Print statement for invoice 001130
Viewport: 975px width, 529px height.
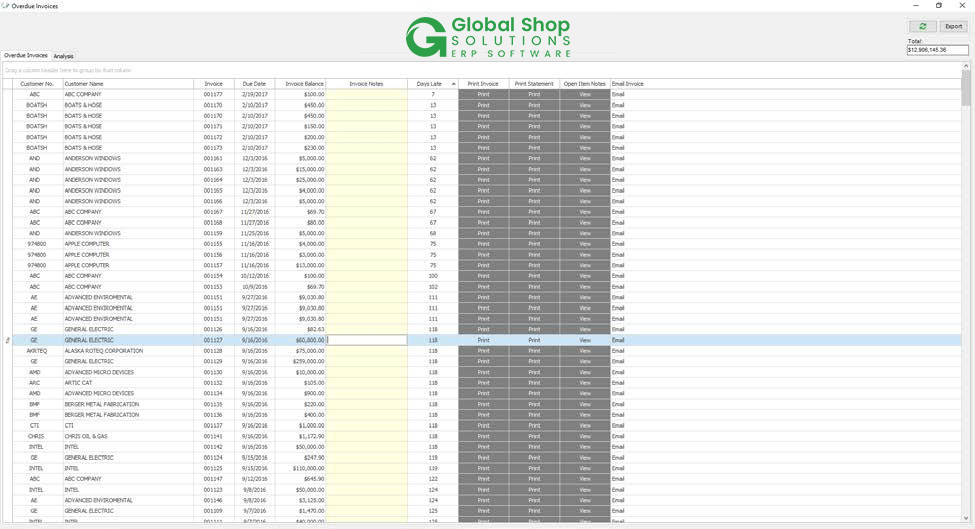tap(534, 372)
